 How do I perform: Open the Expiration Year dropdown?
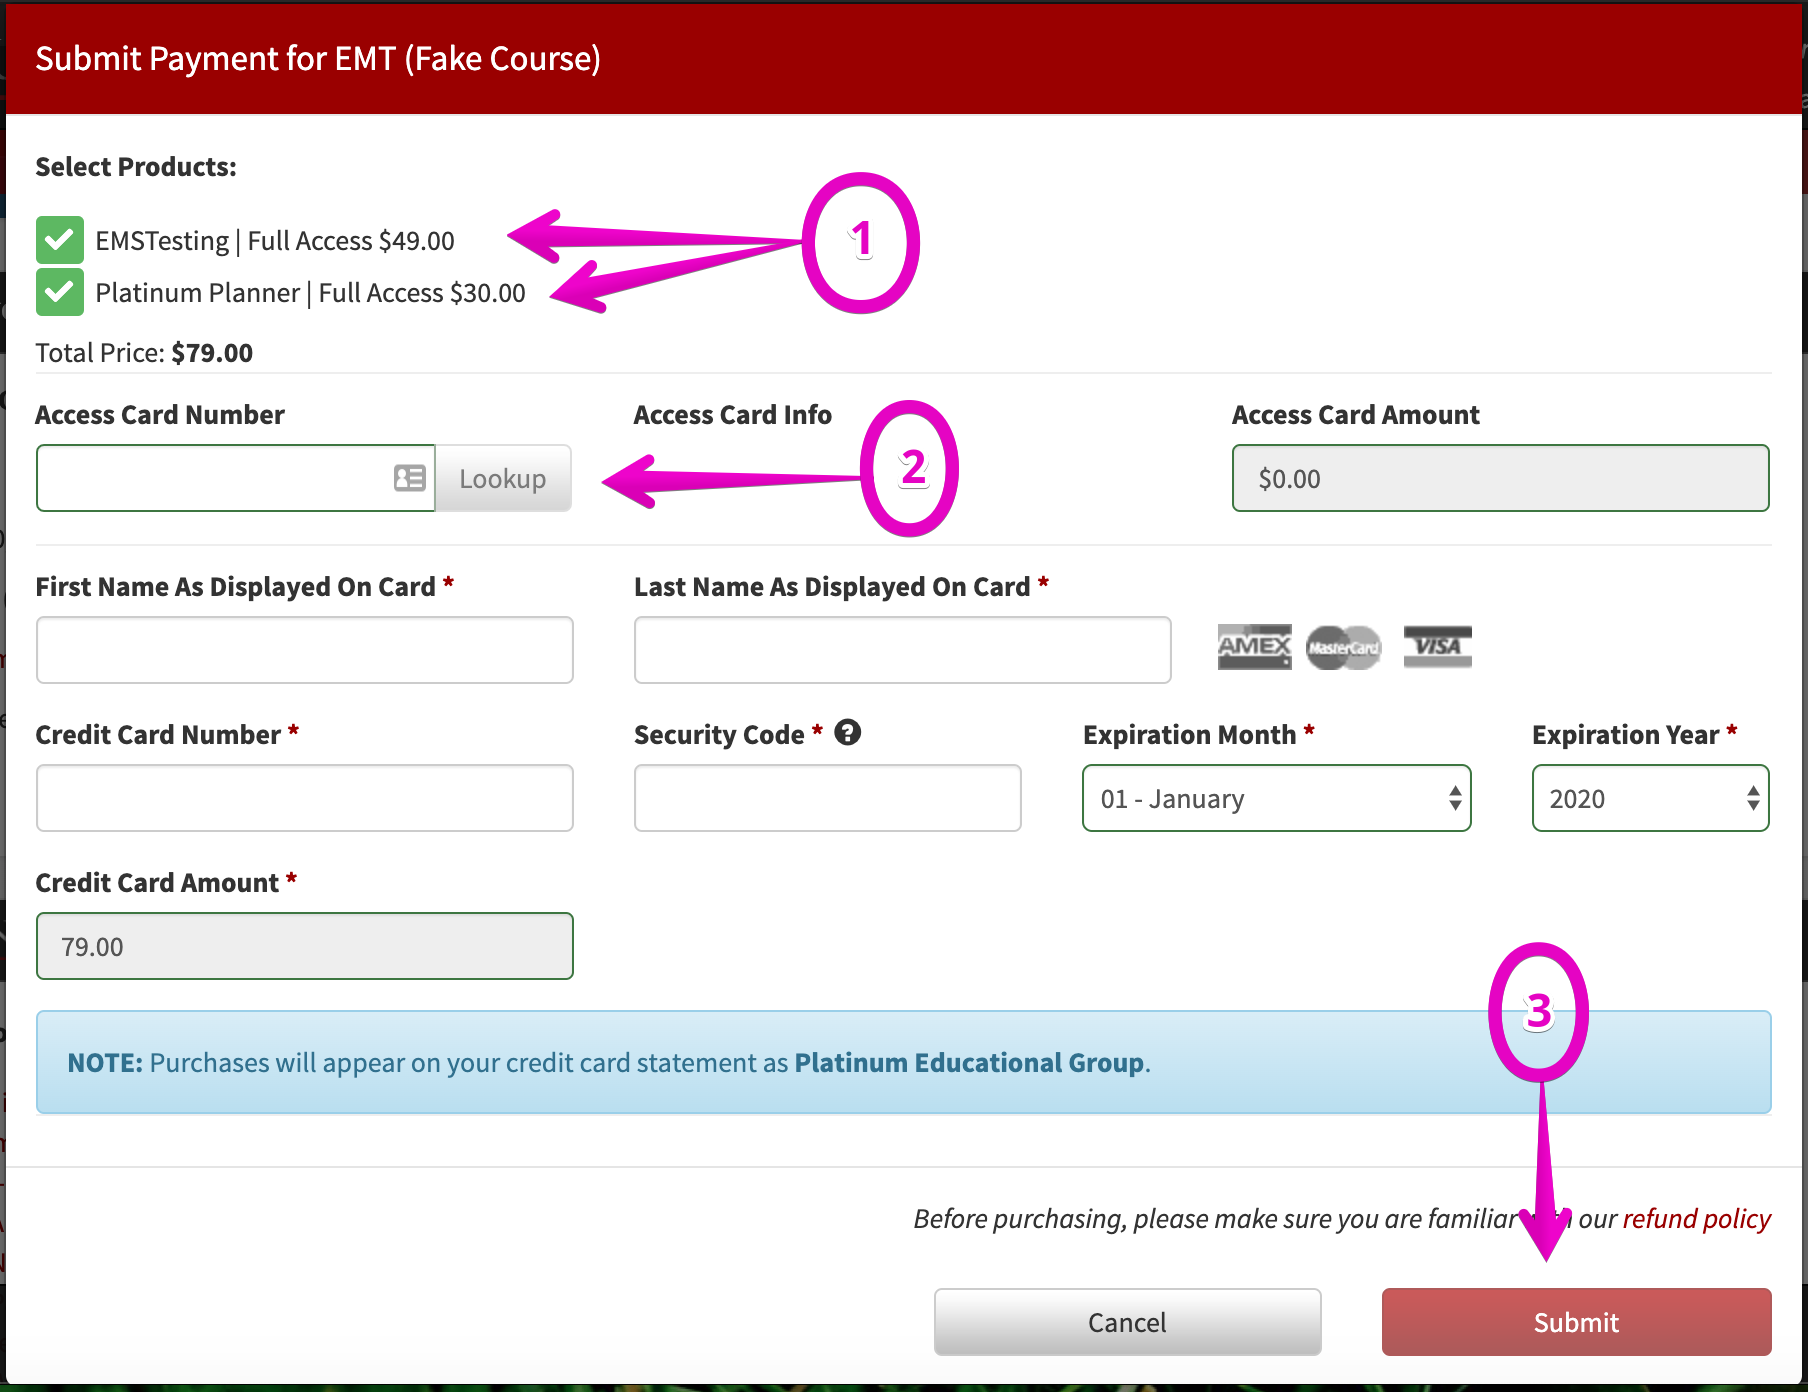click(1650, 798)
